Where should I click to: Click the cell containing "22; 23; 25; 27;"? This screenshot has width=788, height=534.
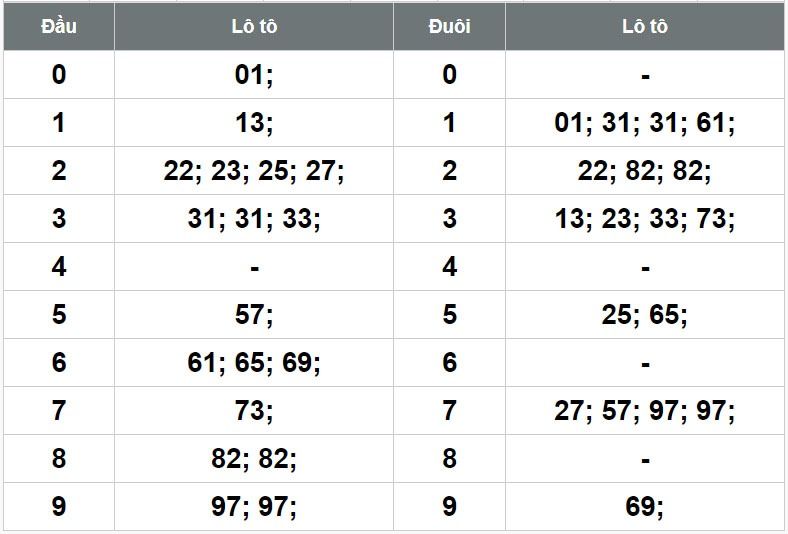(254, 171)
